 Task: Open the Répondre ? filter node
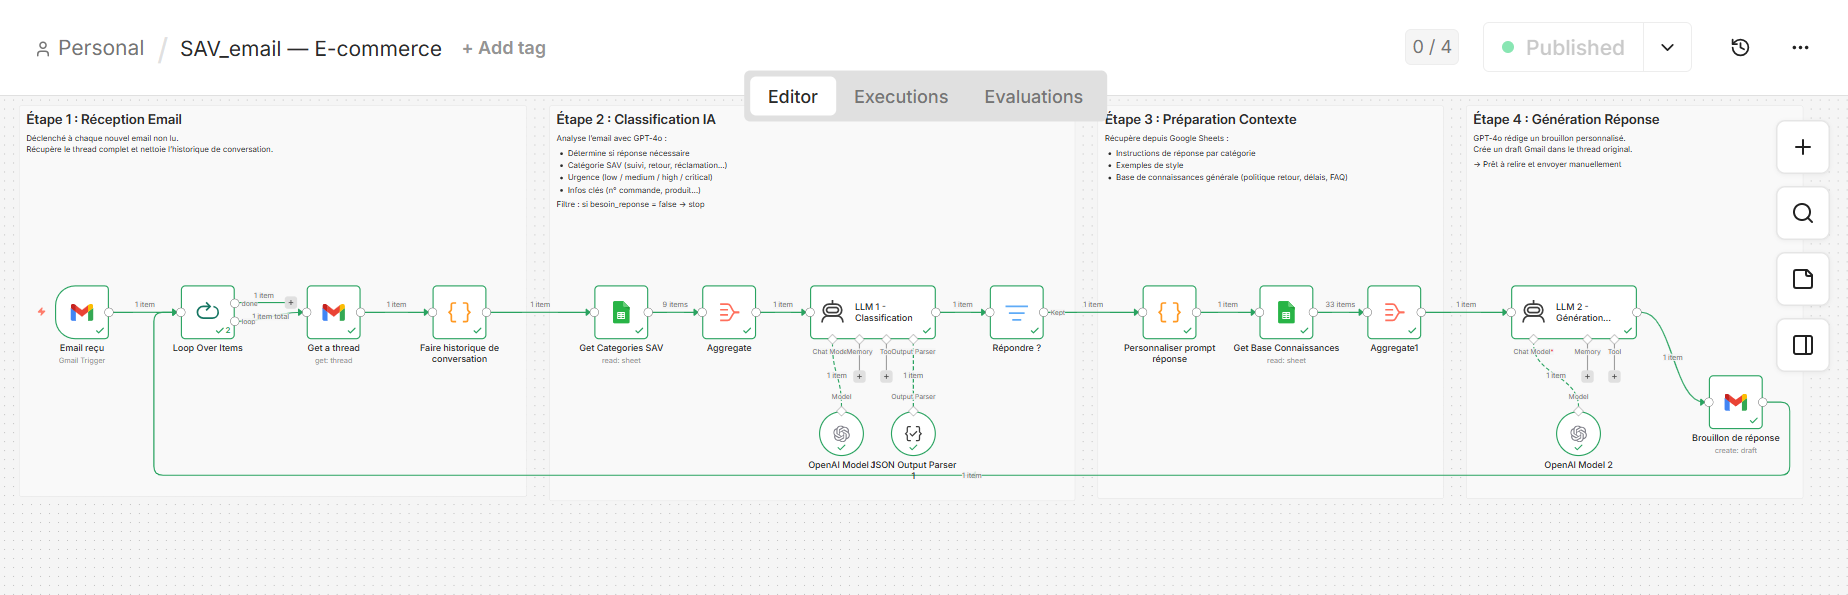click(1017, 312)
